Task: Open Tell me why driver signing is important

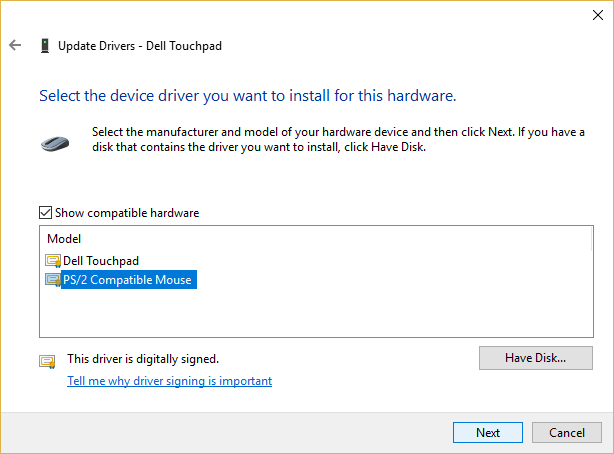Action: tap(170, 381)
